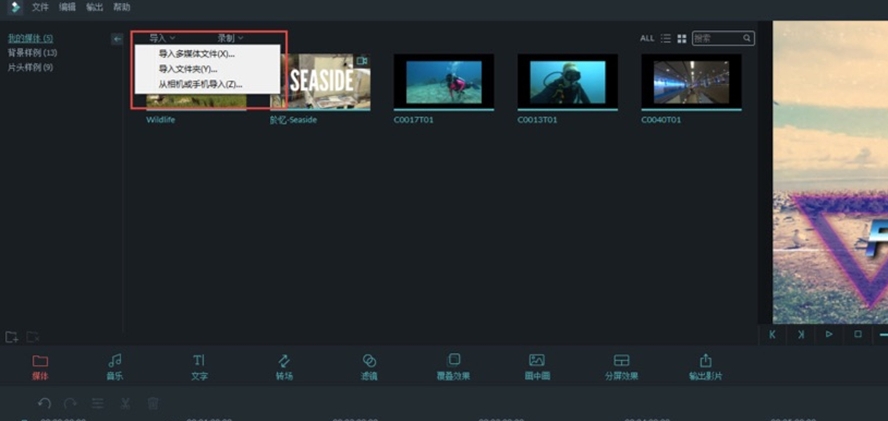Select the C0017T01 diving clip thumbnail
Screen dimensions: 888x421
443,81
